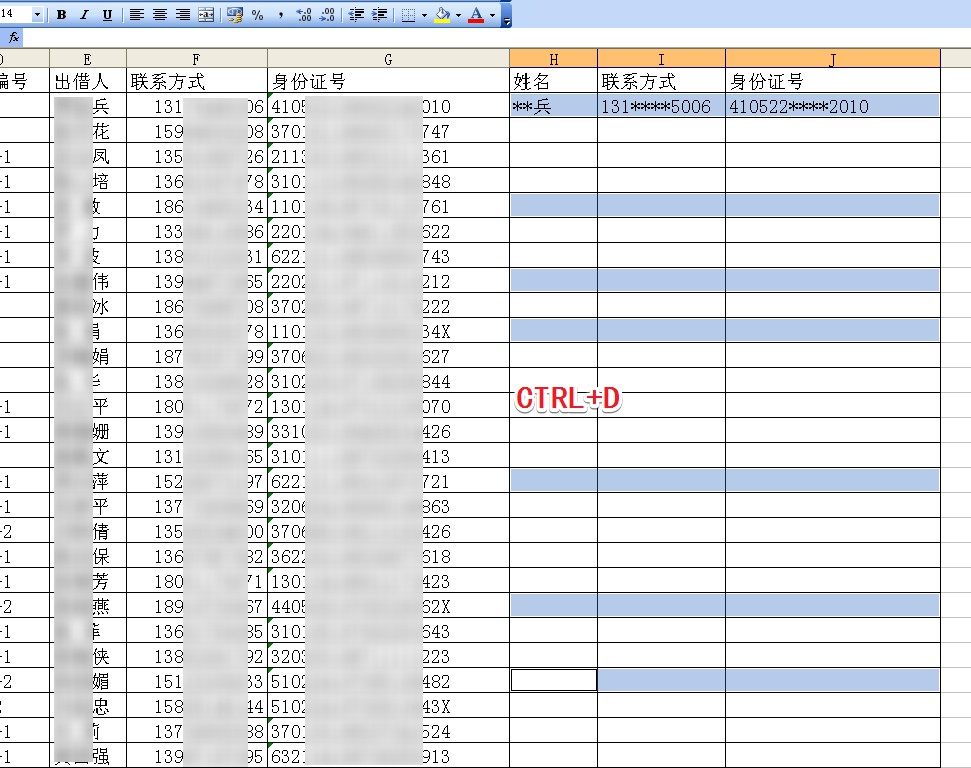Apply percent style format

click(x=258, y=15)
